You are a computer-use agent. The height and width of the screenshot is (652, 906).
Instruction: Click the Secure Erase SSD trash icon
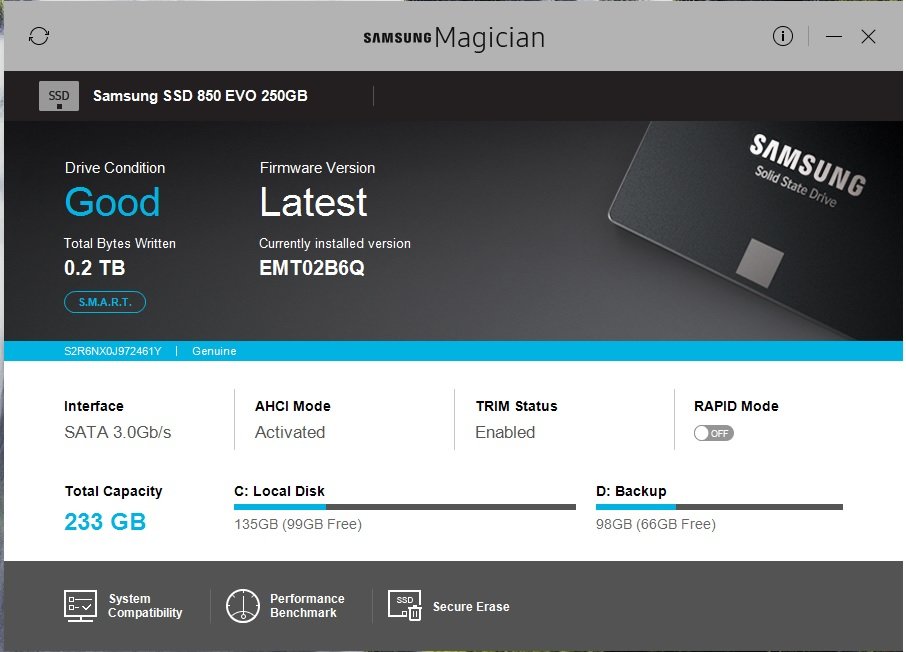[x=404, y=605]
